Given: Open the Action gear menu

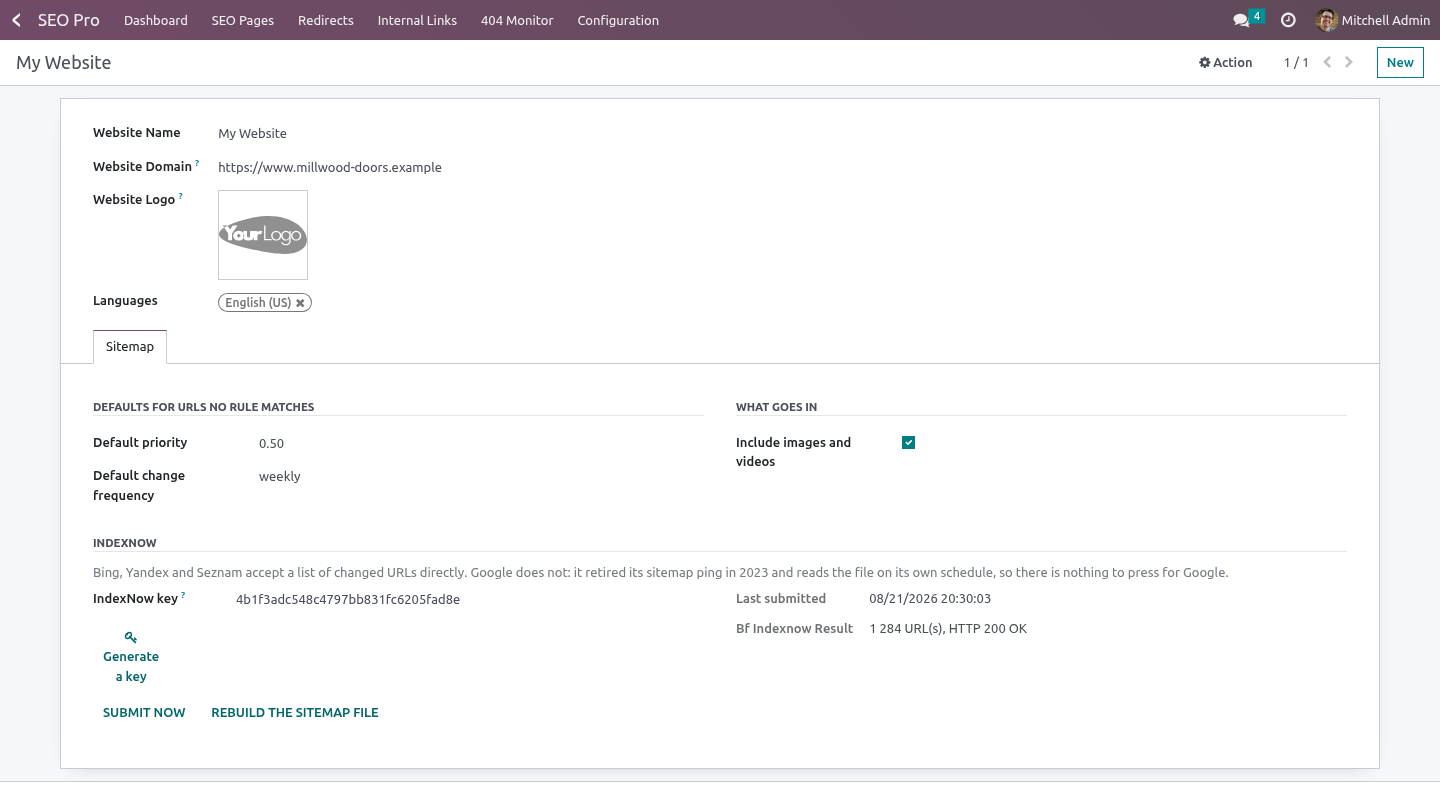Looking at the screenshot, I should coord(1226,62).
